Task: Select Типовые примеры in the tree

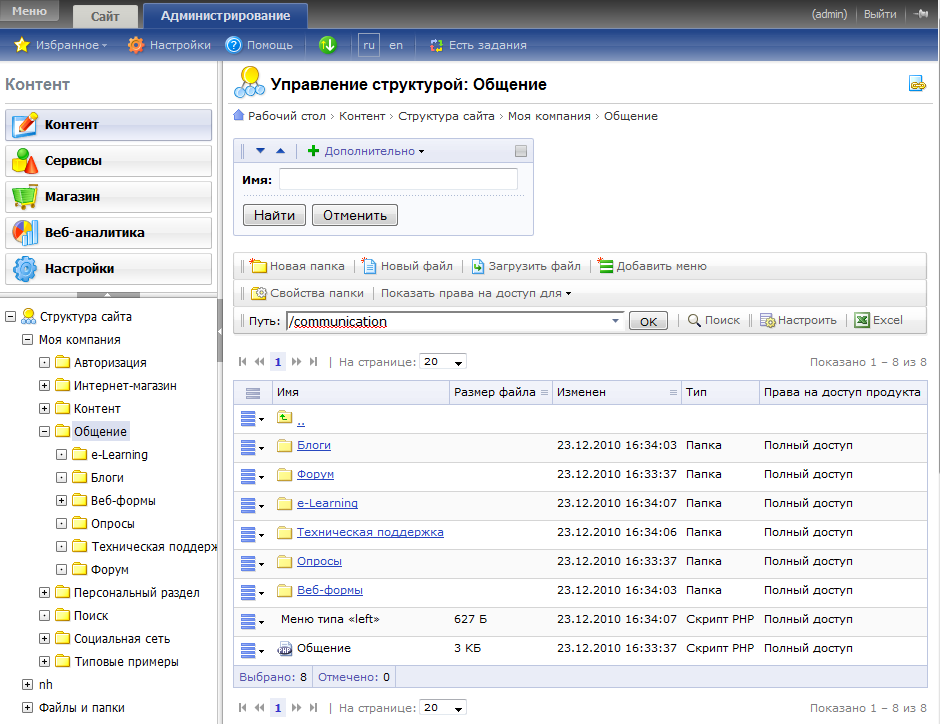Action: pos(126,662)
